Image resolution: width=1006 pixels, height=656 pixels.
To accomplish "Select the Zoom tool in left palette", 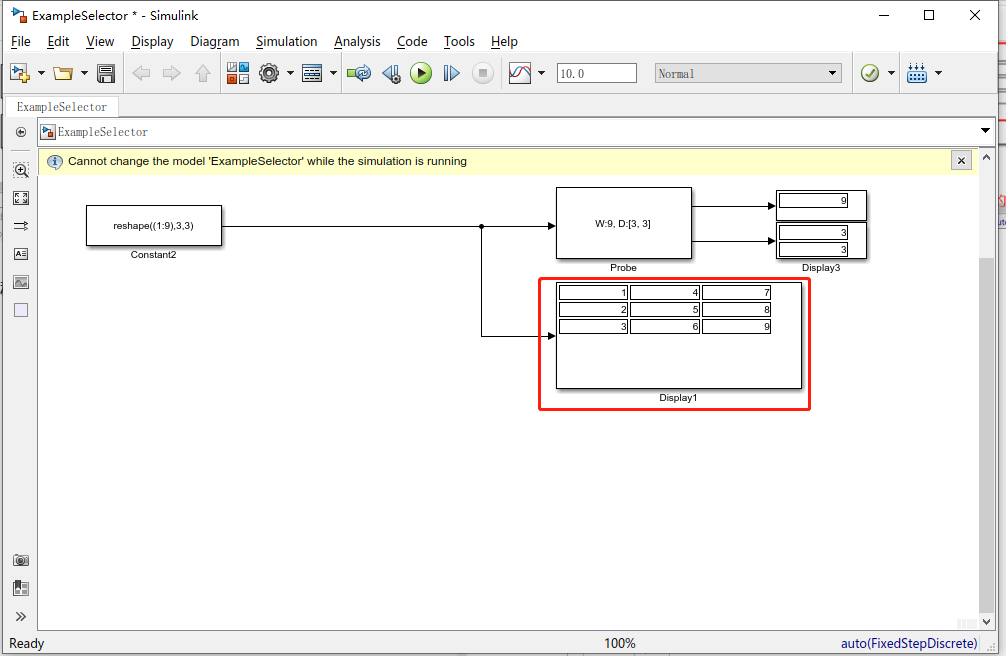I will click(x=21, y=170).
